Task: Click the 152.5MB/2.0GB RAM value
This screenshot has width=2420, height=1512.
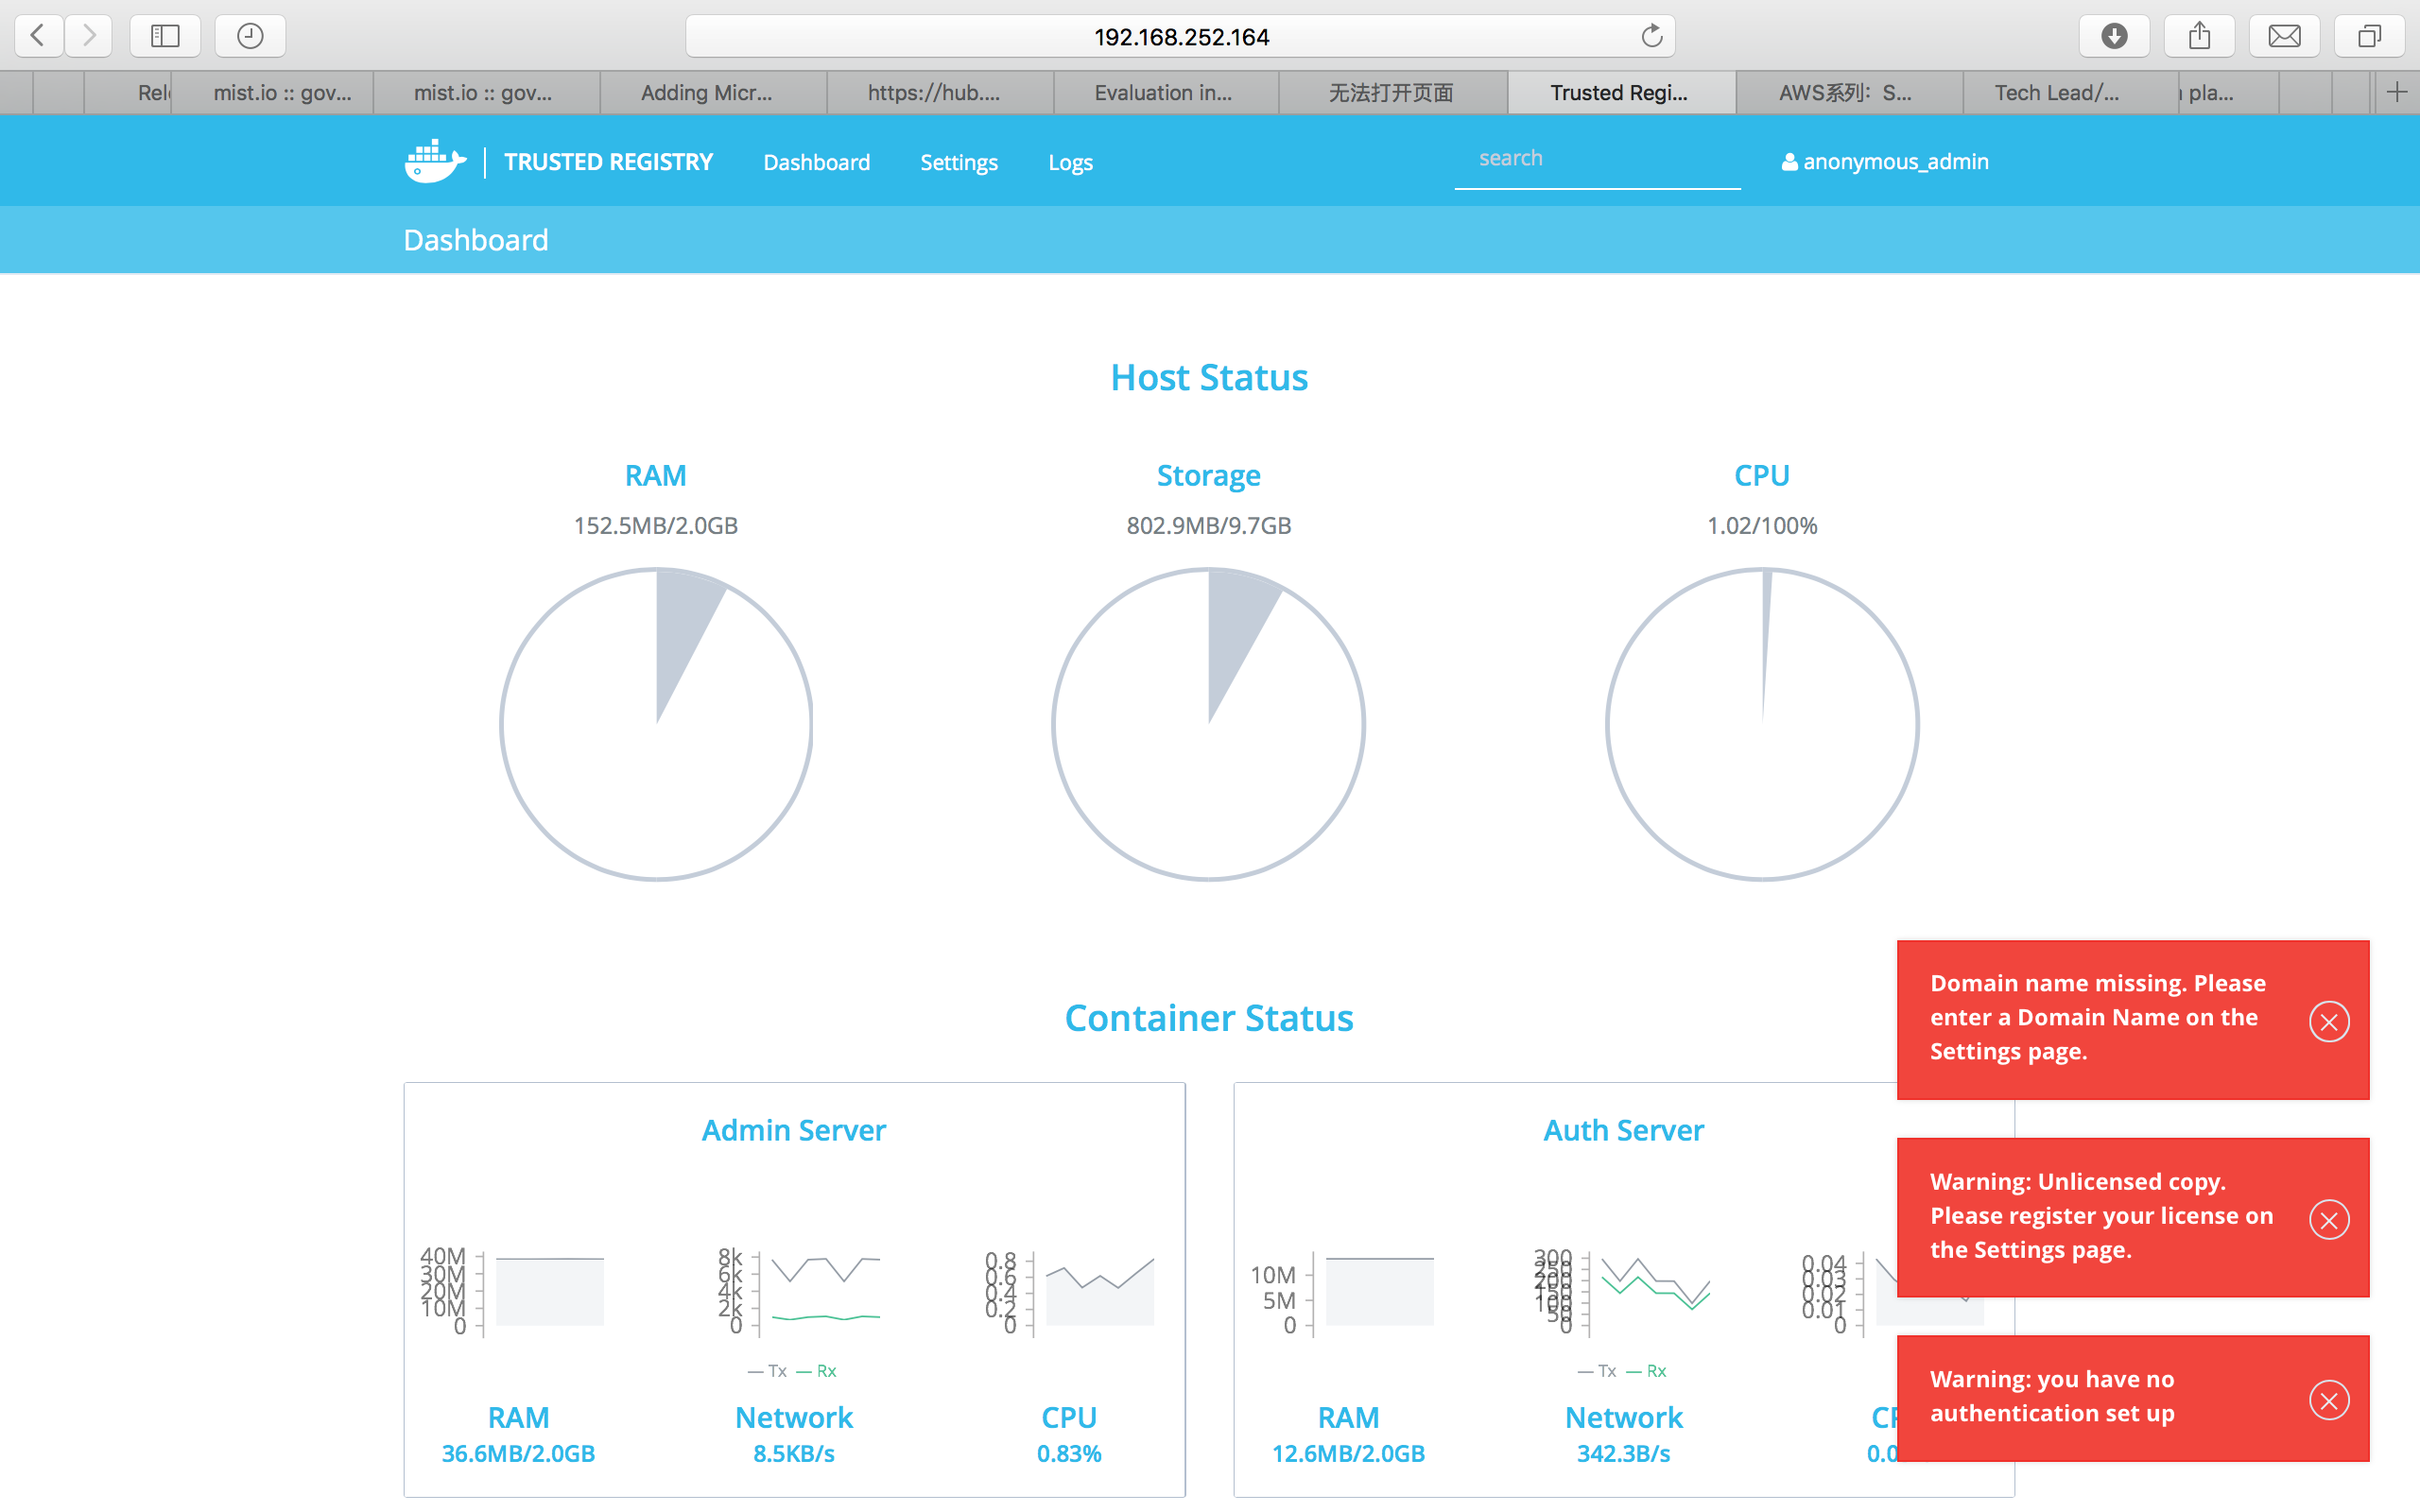Action: click(x=656, y=525)
